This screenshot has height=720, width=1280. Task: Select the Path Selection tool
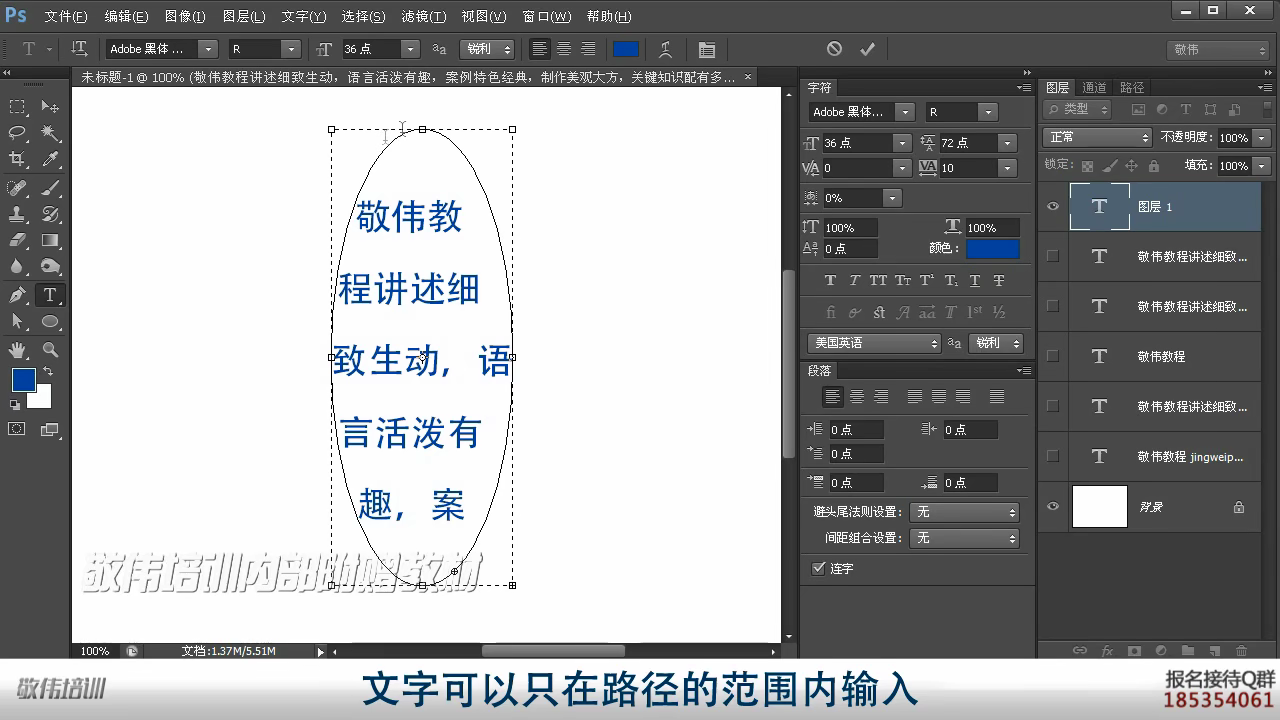point(17,321)
